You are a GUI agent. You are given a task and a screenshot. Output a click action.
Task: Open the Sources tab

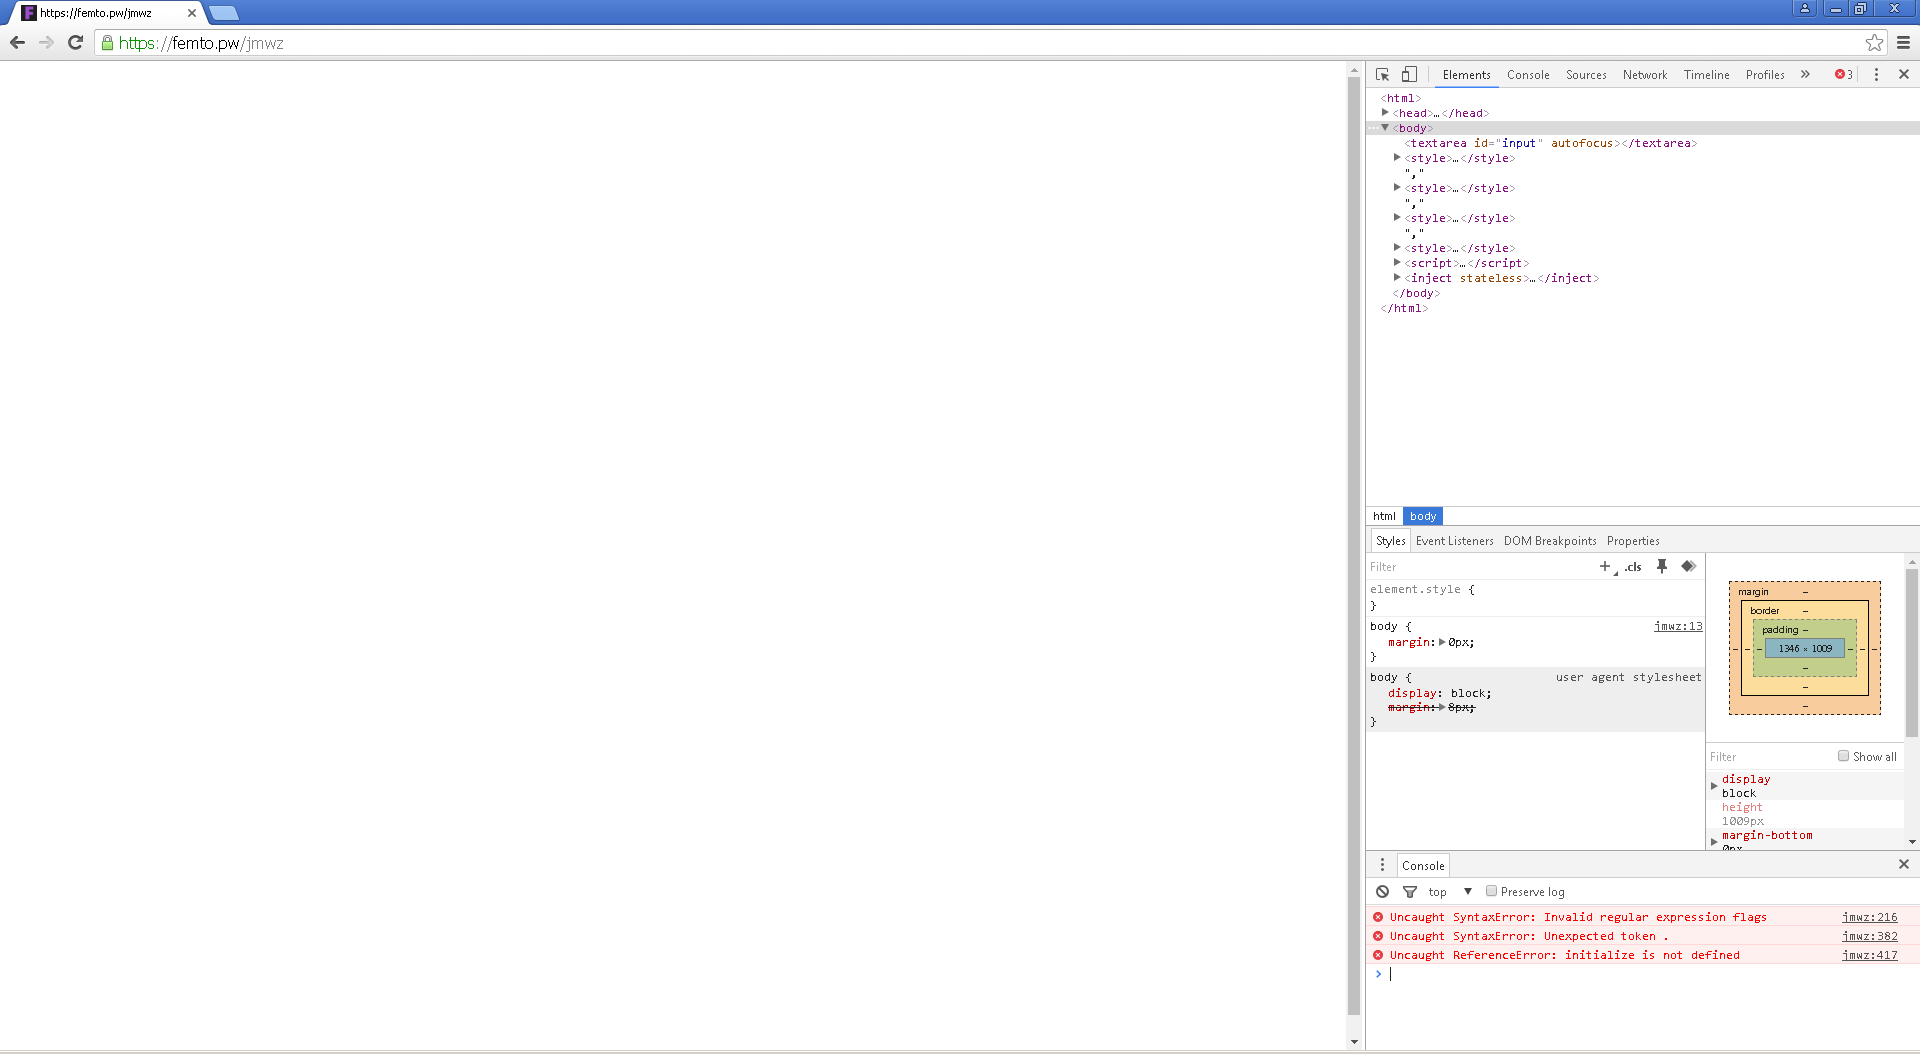1586,75
